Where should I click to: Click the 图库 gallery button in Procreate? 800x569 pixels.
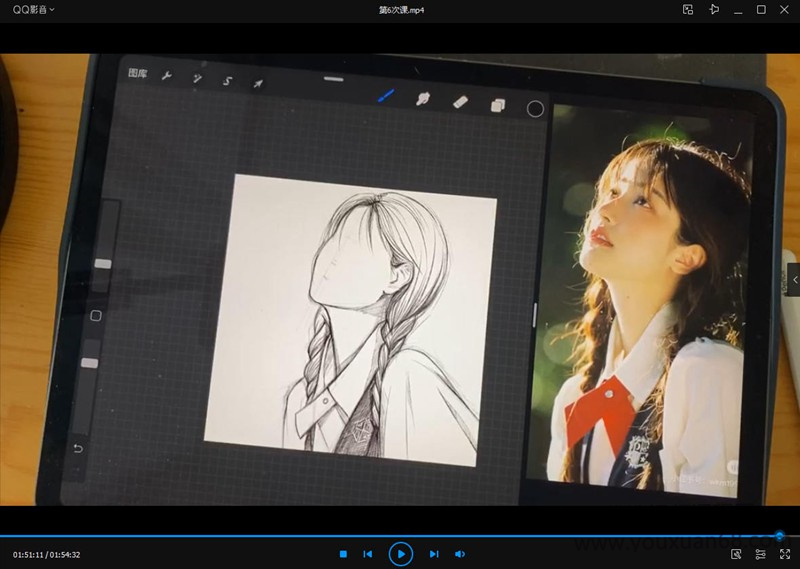[138, 74]
